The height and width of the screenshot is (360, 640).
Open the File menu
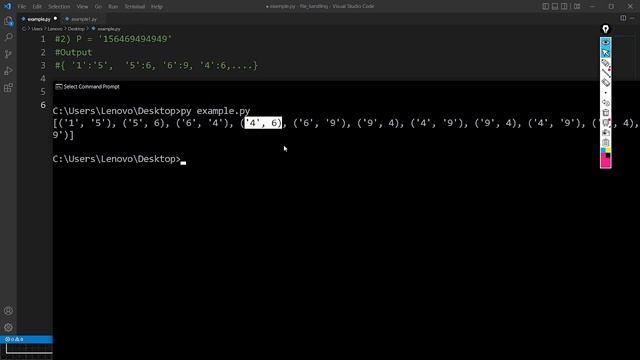[22, 7]
